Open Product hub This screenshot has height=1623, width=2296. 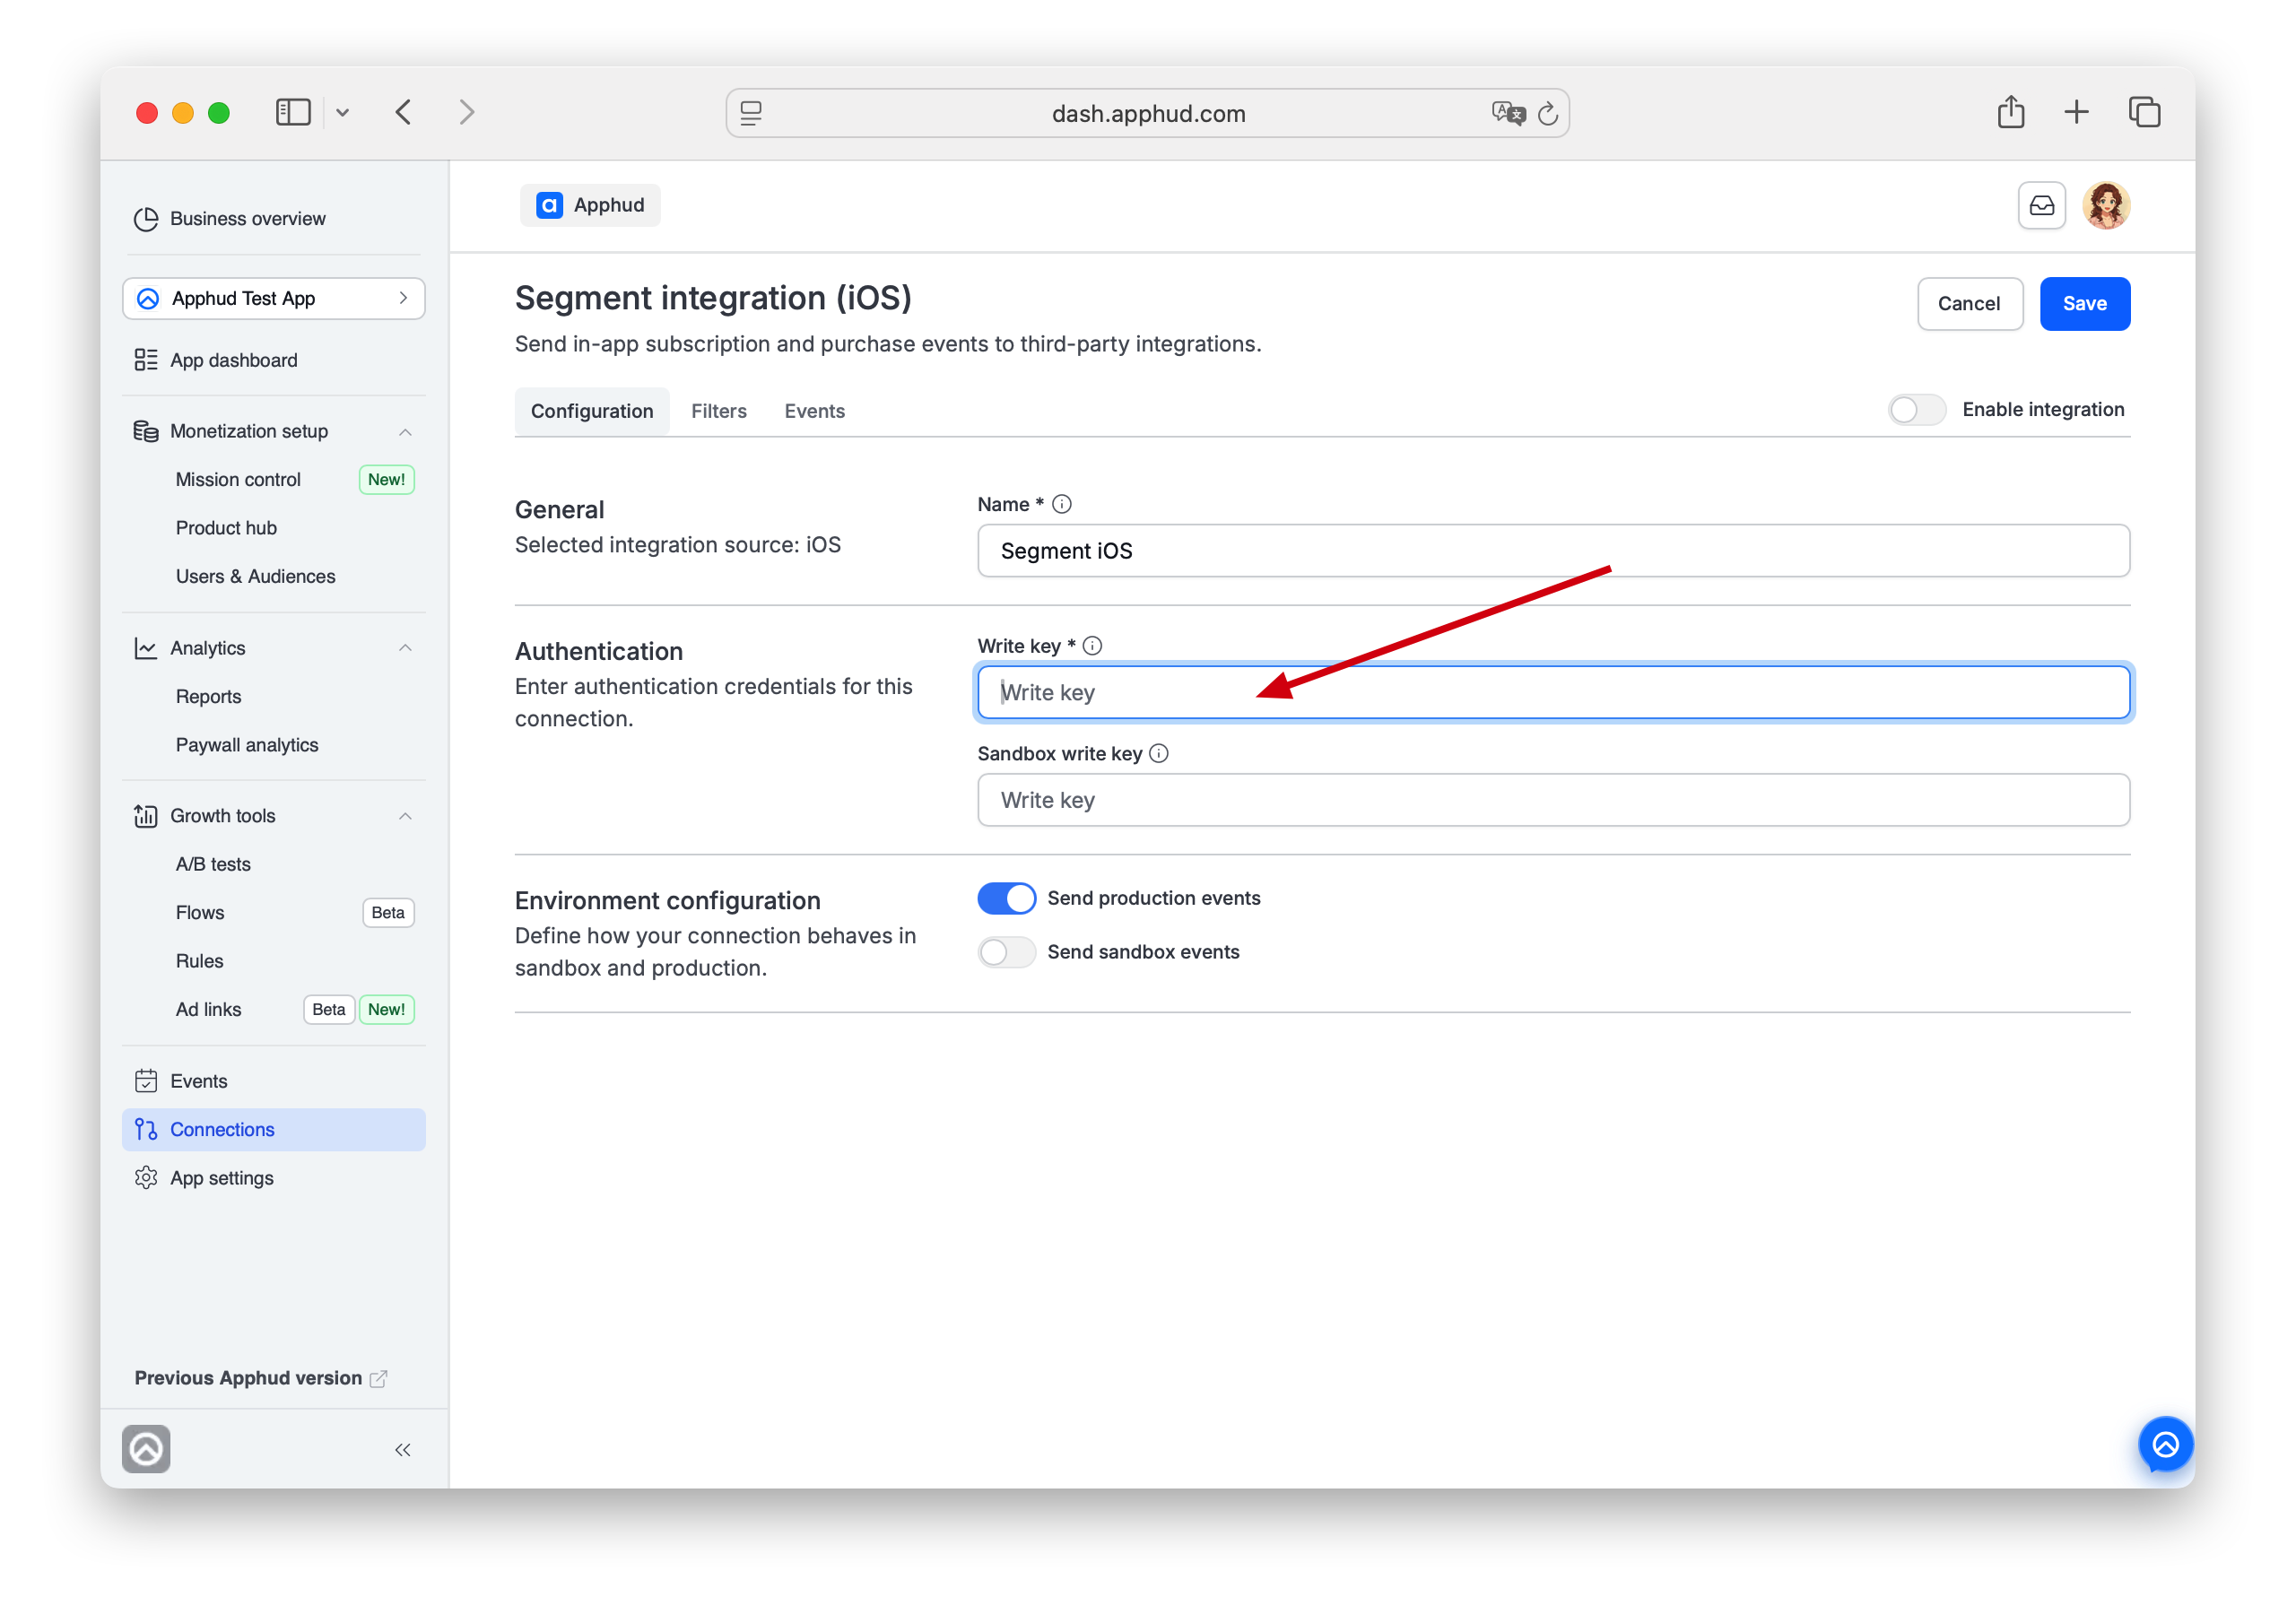pos(226,528)
